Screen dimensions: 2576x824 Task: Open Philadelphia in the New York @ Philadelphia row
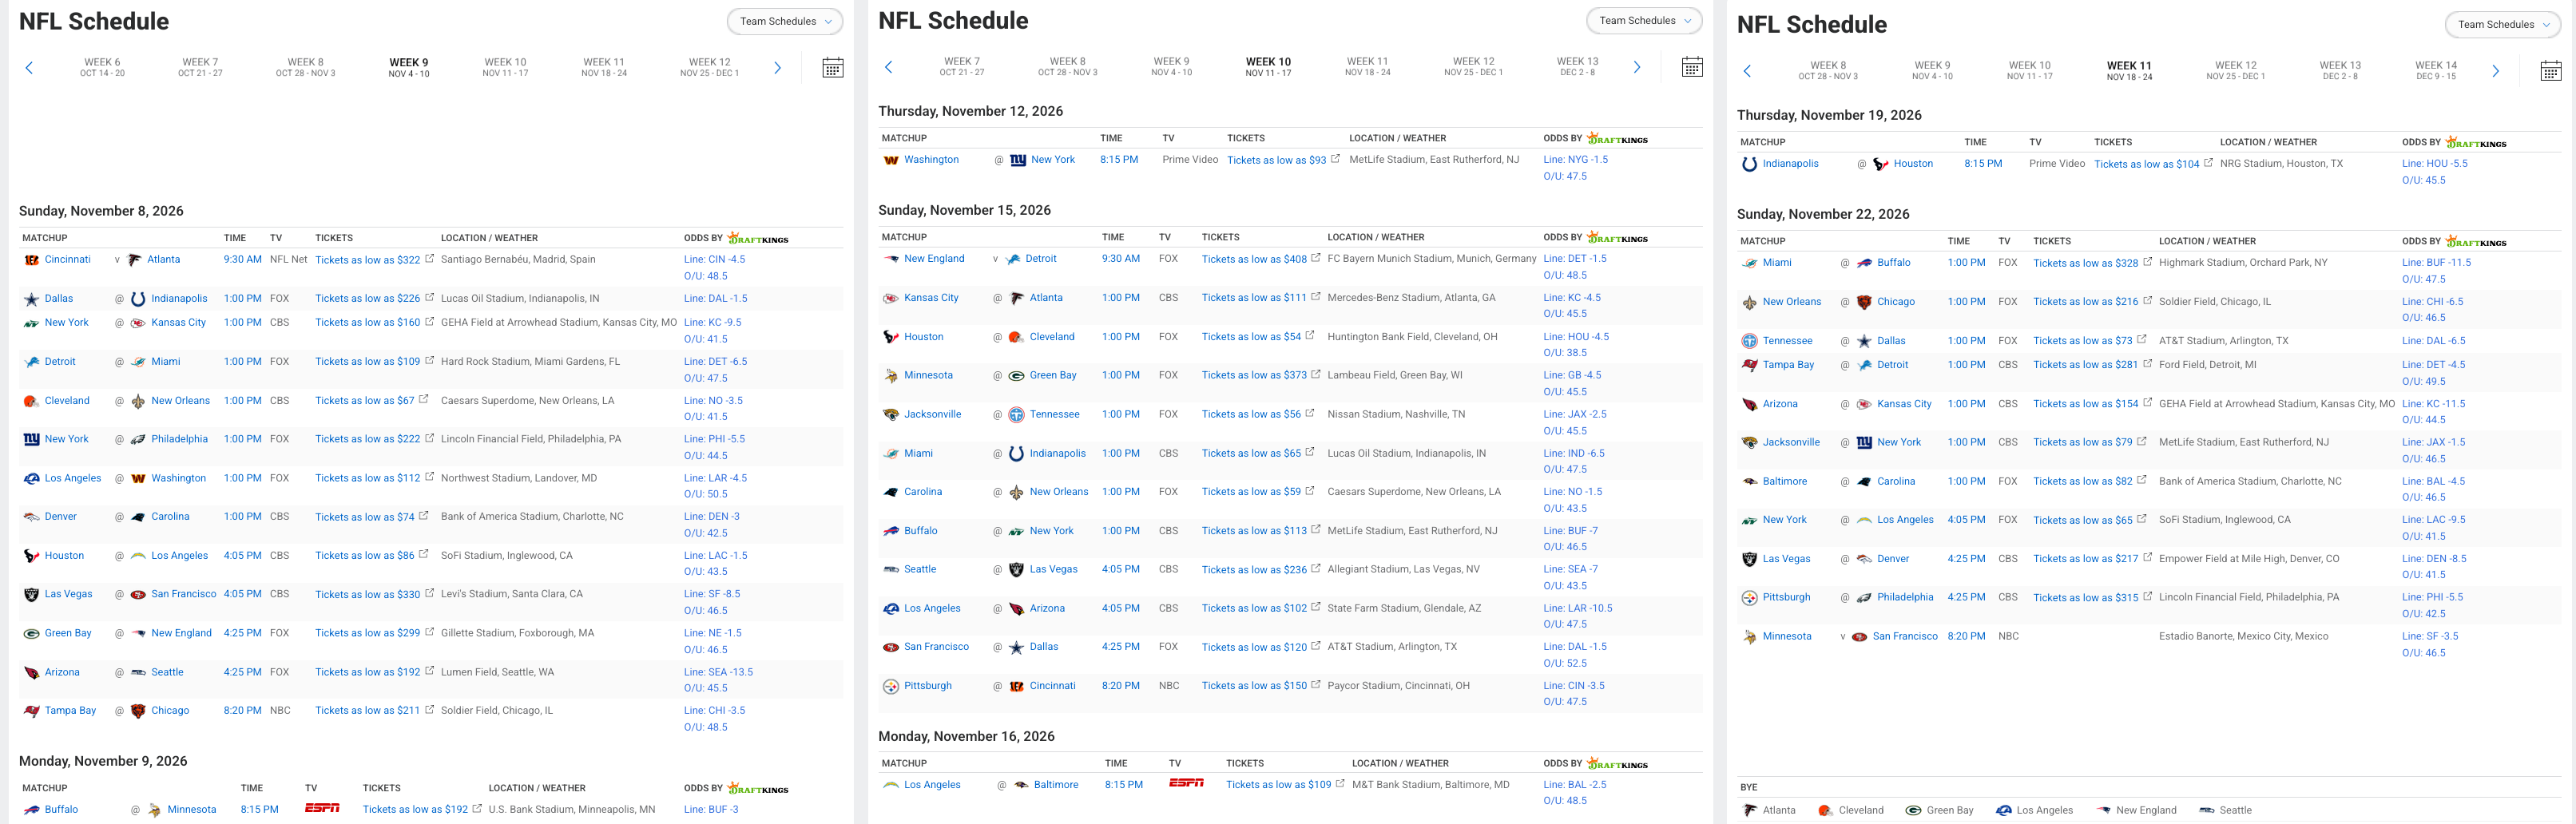(x=180, y=439)
